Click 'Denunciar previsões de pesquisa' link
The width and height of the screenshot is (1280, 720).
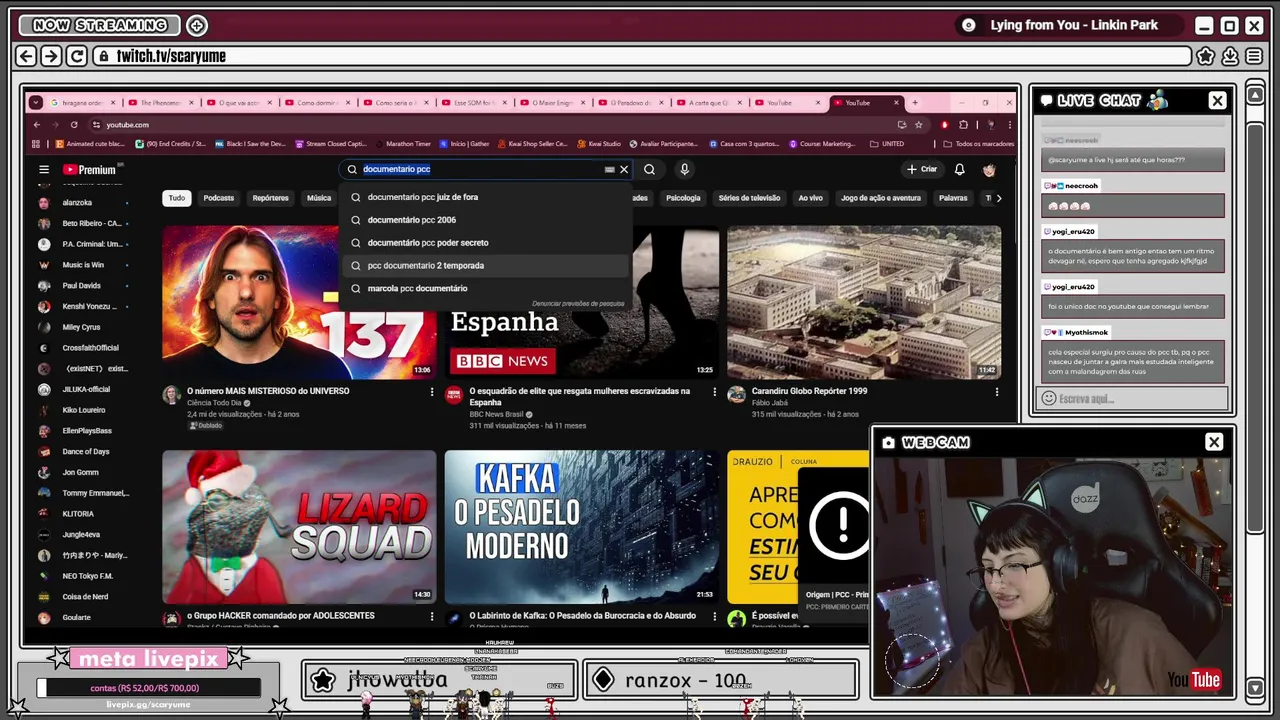pyautogui.click(x=578, y=303)
